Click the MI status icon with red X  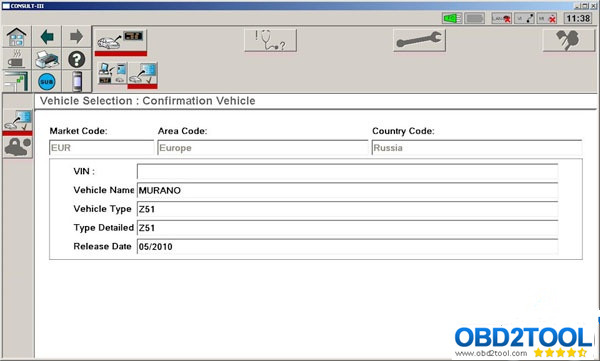(x=547, y=18)
